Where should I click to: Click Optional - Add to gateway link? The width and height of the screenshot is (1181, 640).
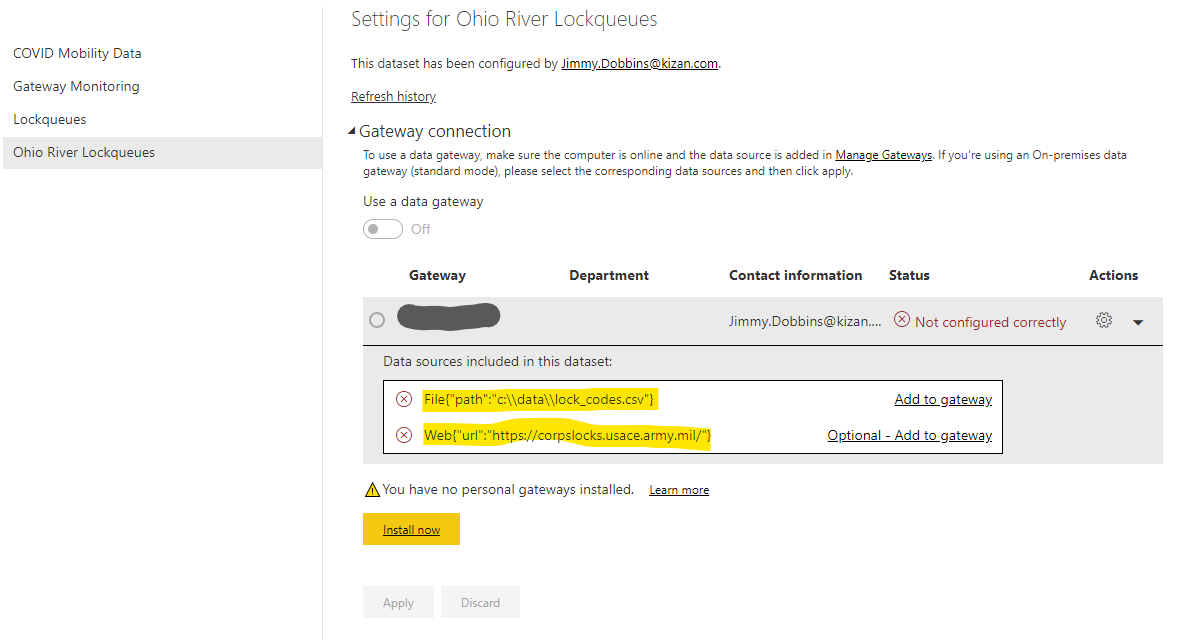click(x=909, y=436)
